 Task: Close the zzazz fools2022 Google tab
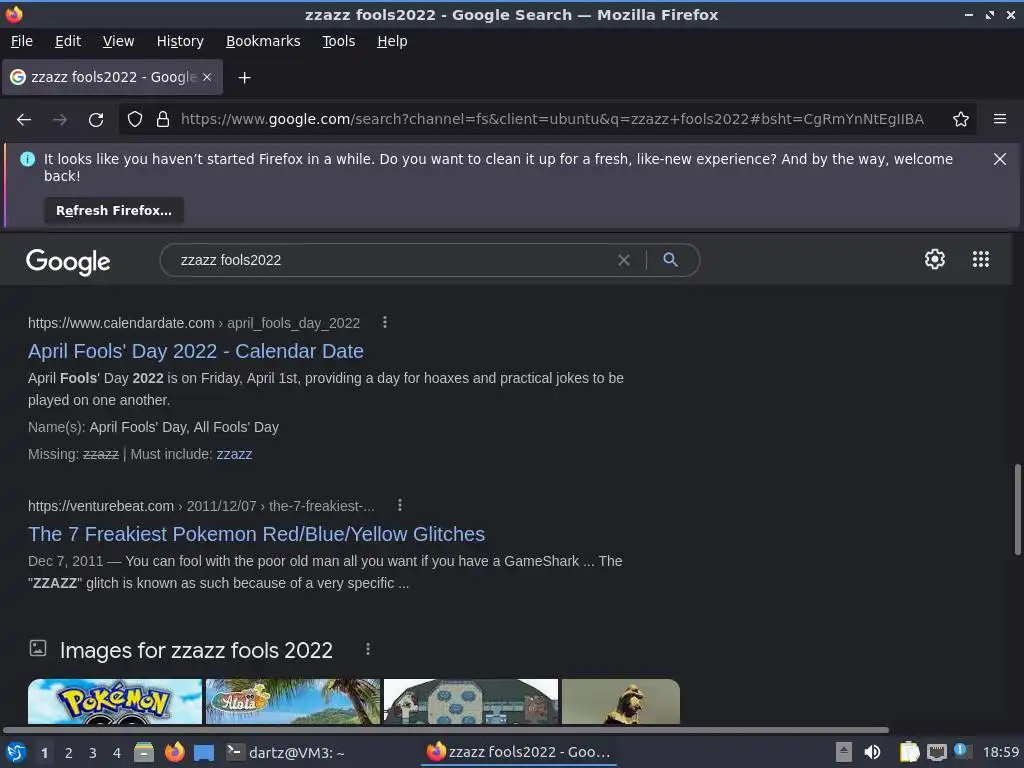click(x=207, y=77)
